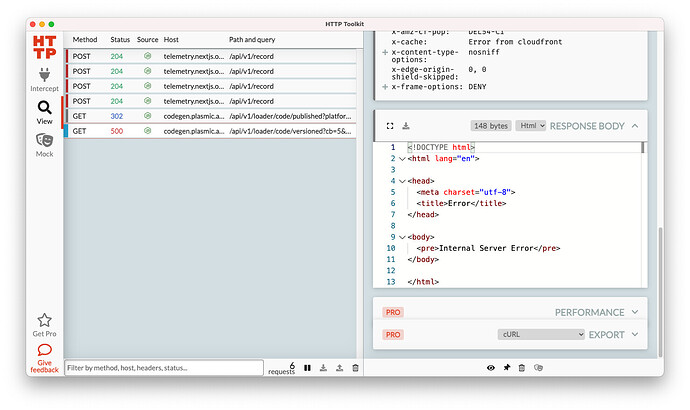Pause traffic capture with the pause button
The height and width of the screenshot is (410, 690).
pyautogui.click(x=307, y=368)
